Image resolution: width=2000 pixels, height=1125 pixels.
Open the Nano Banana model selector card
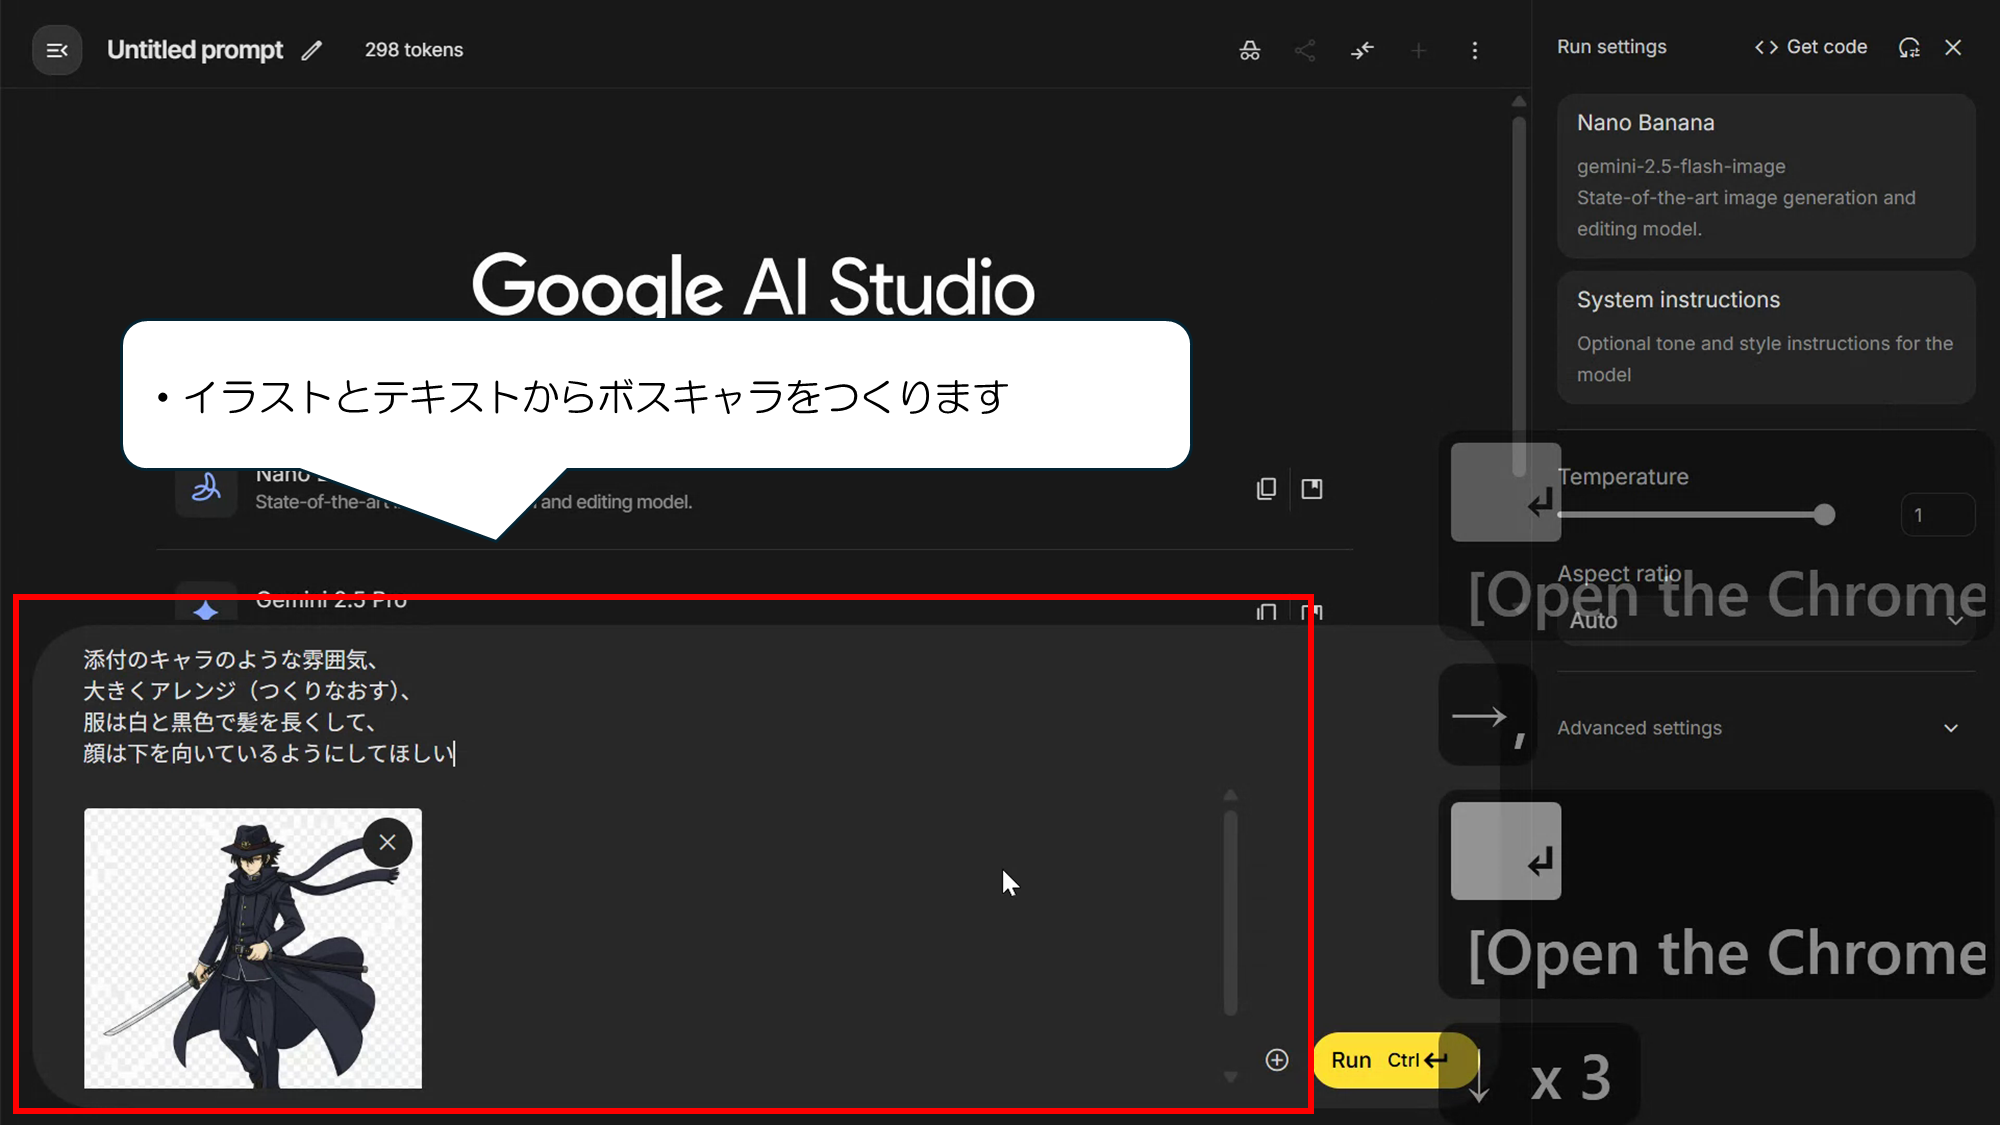pyautogui.click(x=1766, y=176)
